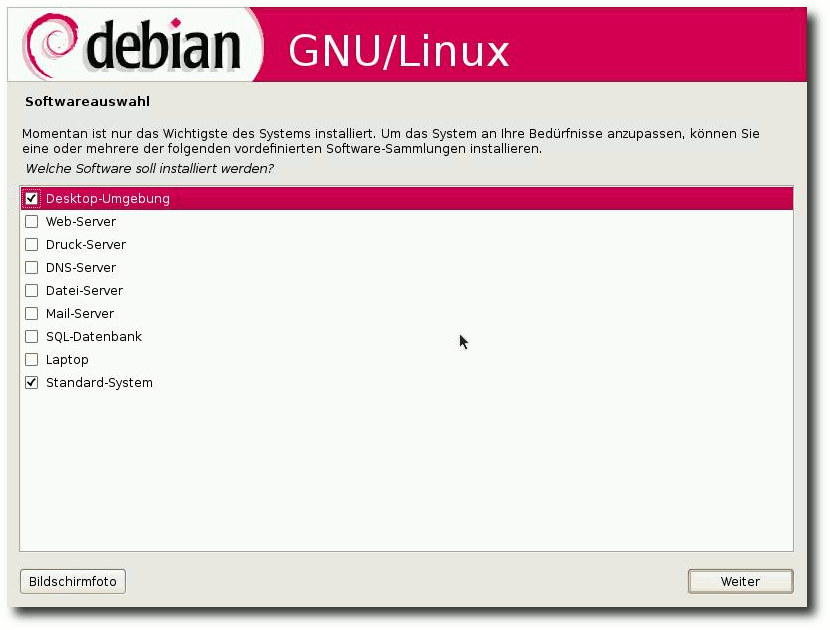Take a screenshot with Bildschirmfoto button
Image resolution: width=830 pixels, height=630 pixels.
click(73, 581)
